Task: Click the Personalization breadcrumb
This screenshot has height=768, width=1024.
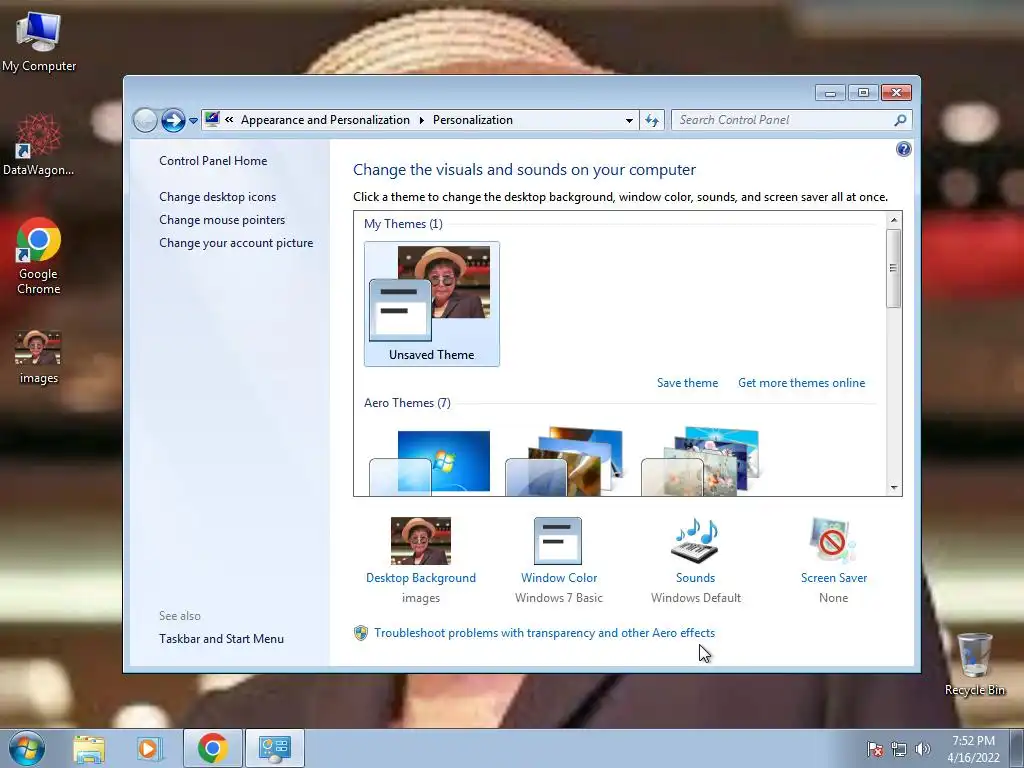Action: [473, 120]
